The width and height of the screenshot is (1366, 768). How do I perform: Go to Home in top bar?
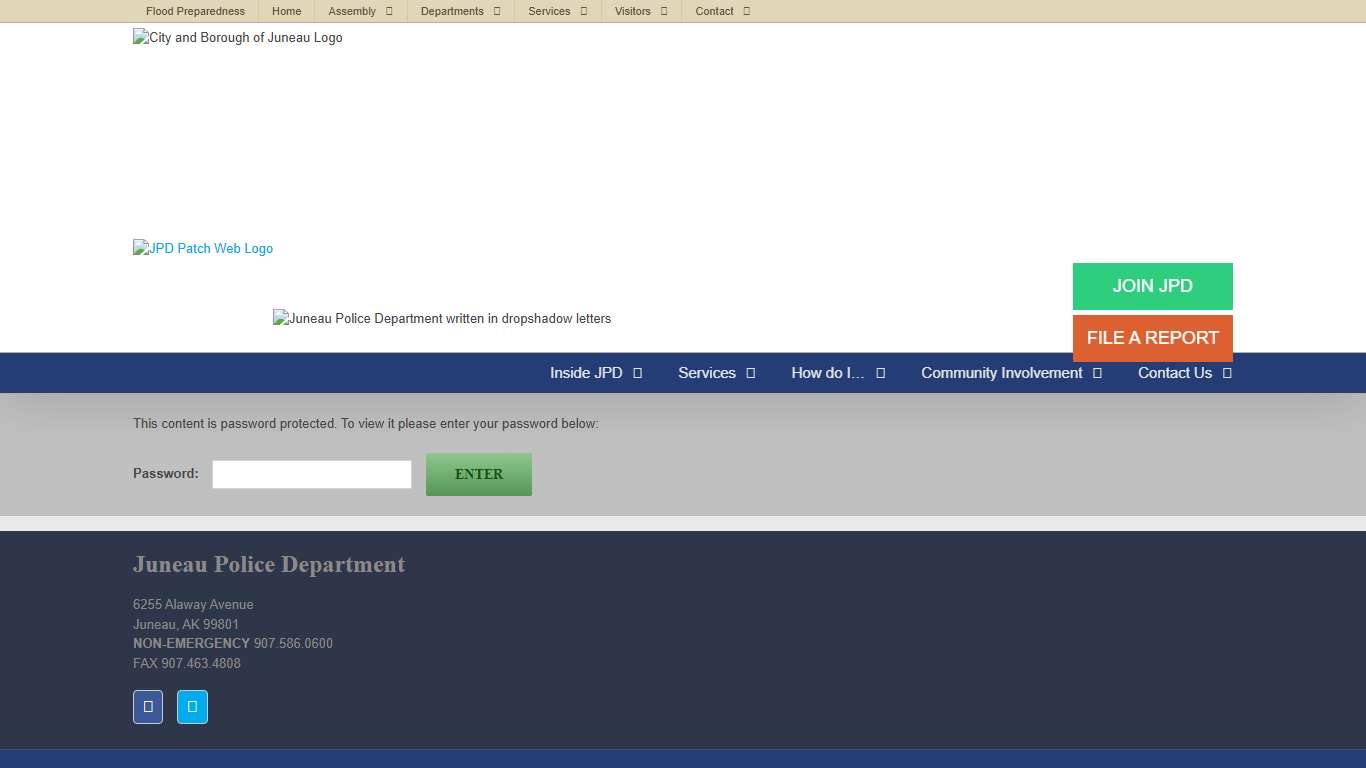point(286,11)
